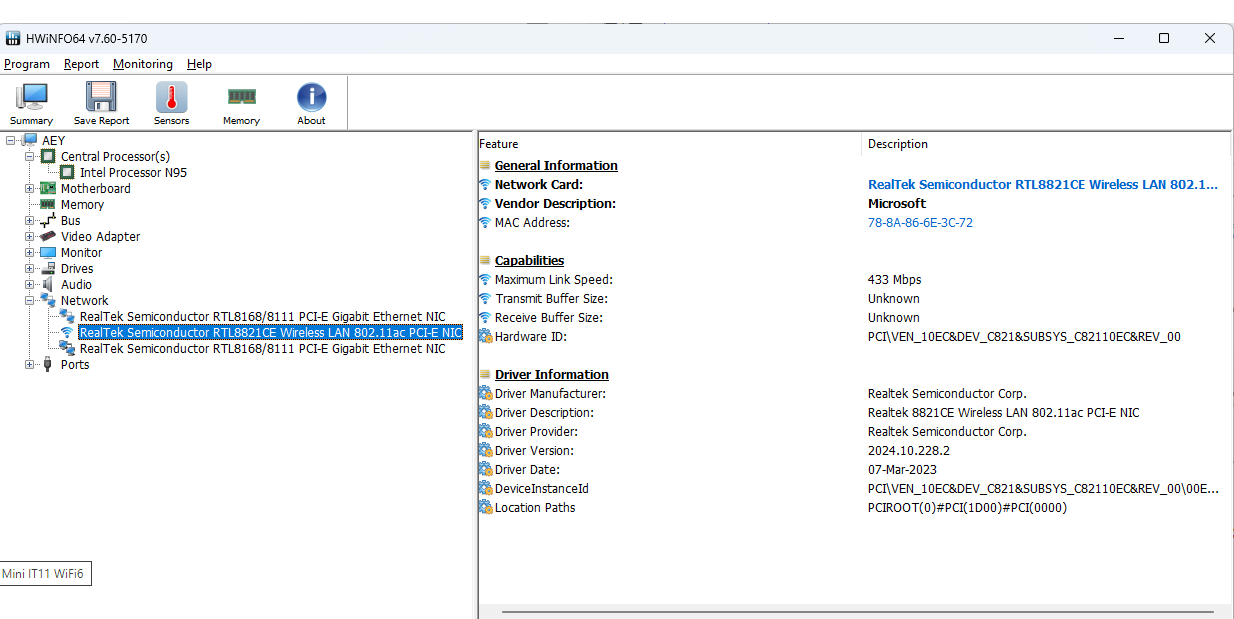Expand the Bus node
Viewport: 1234px width, 619px height.
pyautogui.click(x=29, y=221)
